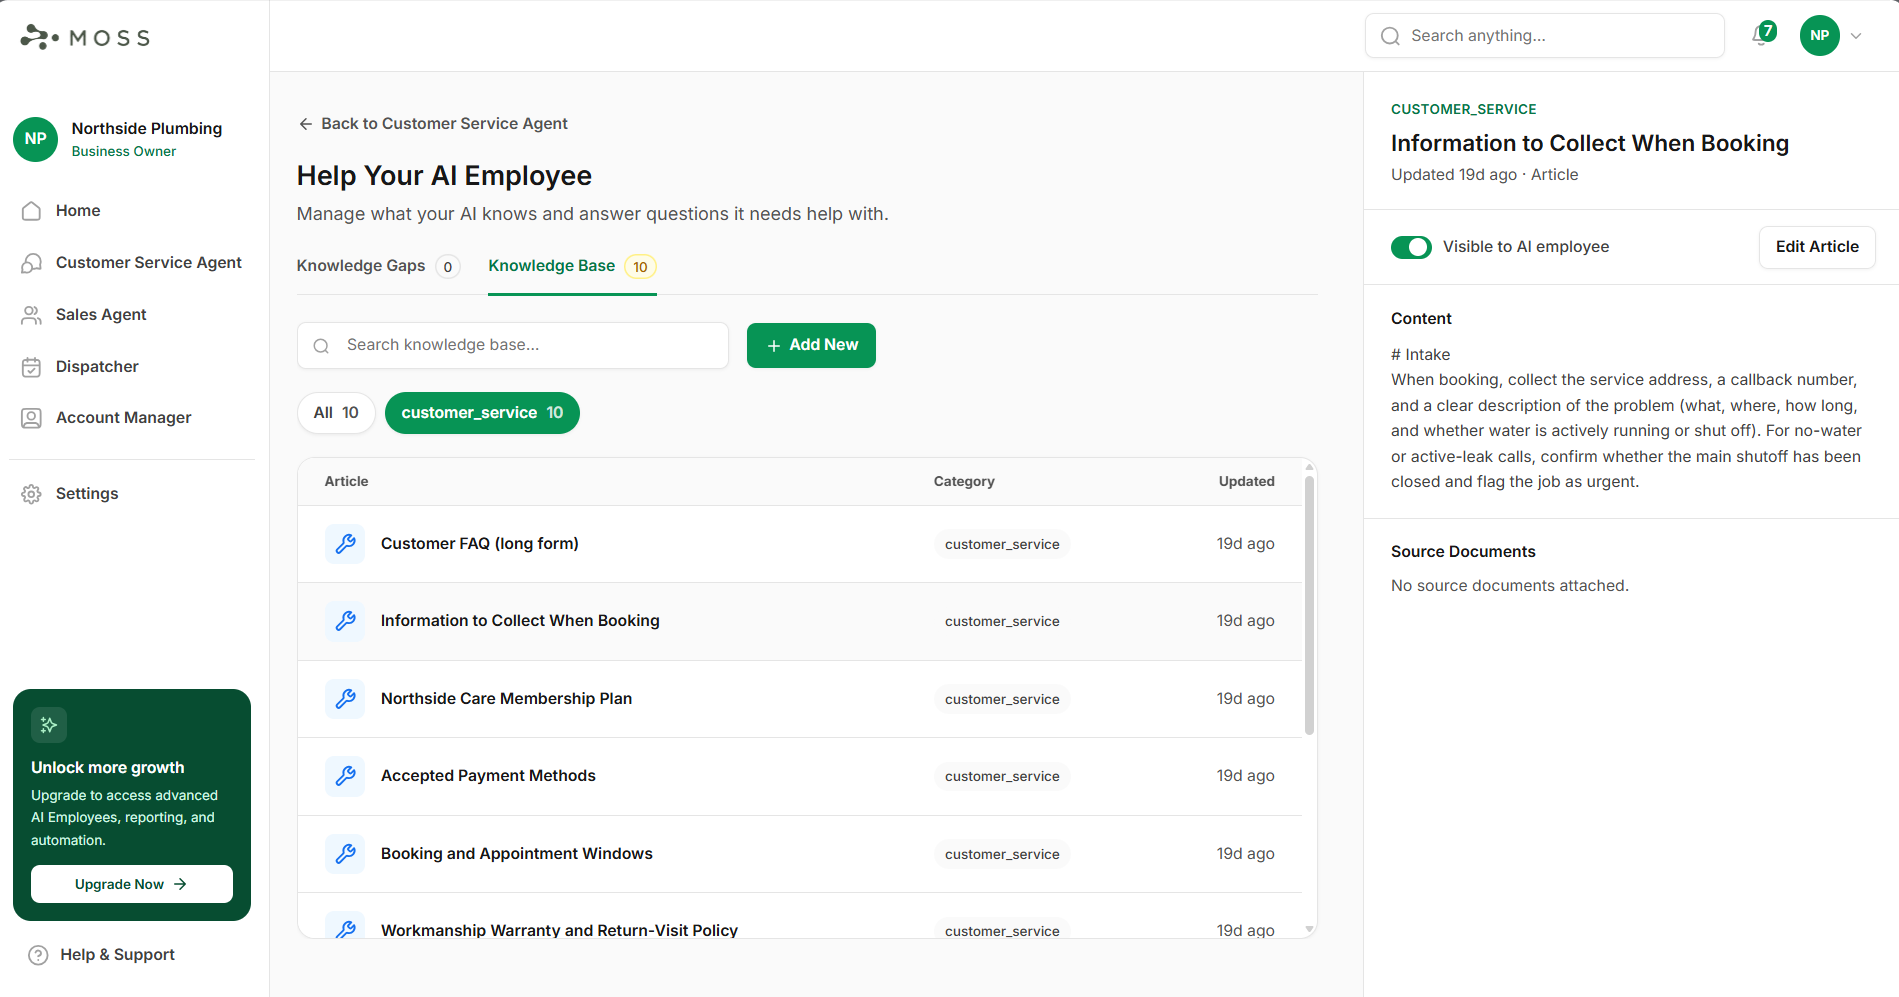
Task: Click the article list scrollbar thumb
Action: (x=1309, y=606)
